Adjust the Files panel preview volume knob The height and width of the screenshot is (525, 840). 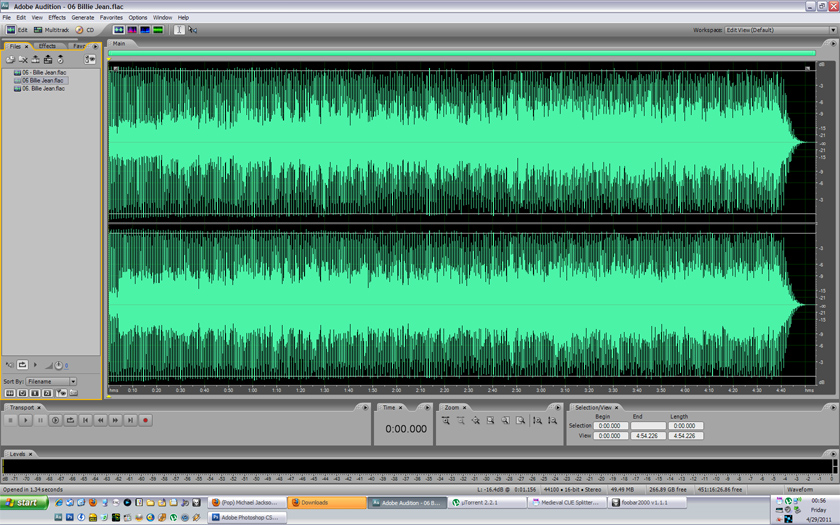click(58, 366)
